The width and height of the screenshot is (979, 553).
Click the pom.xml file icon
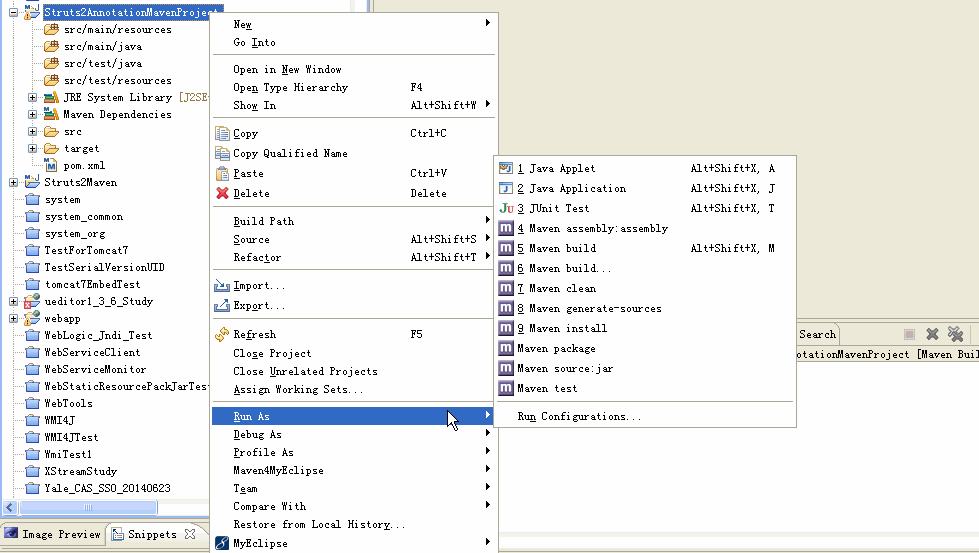pyautogui.click(x=51, y=166)
